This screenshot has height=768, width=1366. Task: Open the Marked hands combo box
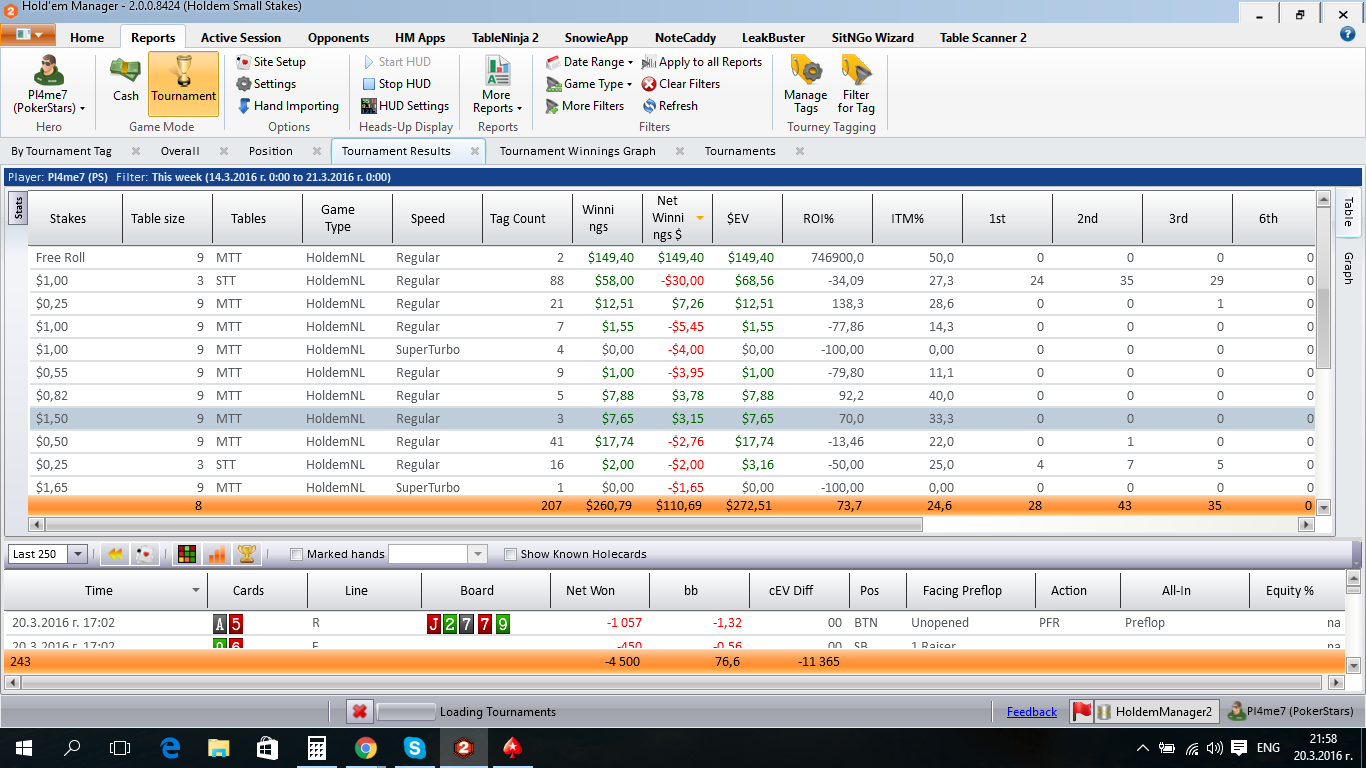pyautogui.click(x=437, y=554)
